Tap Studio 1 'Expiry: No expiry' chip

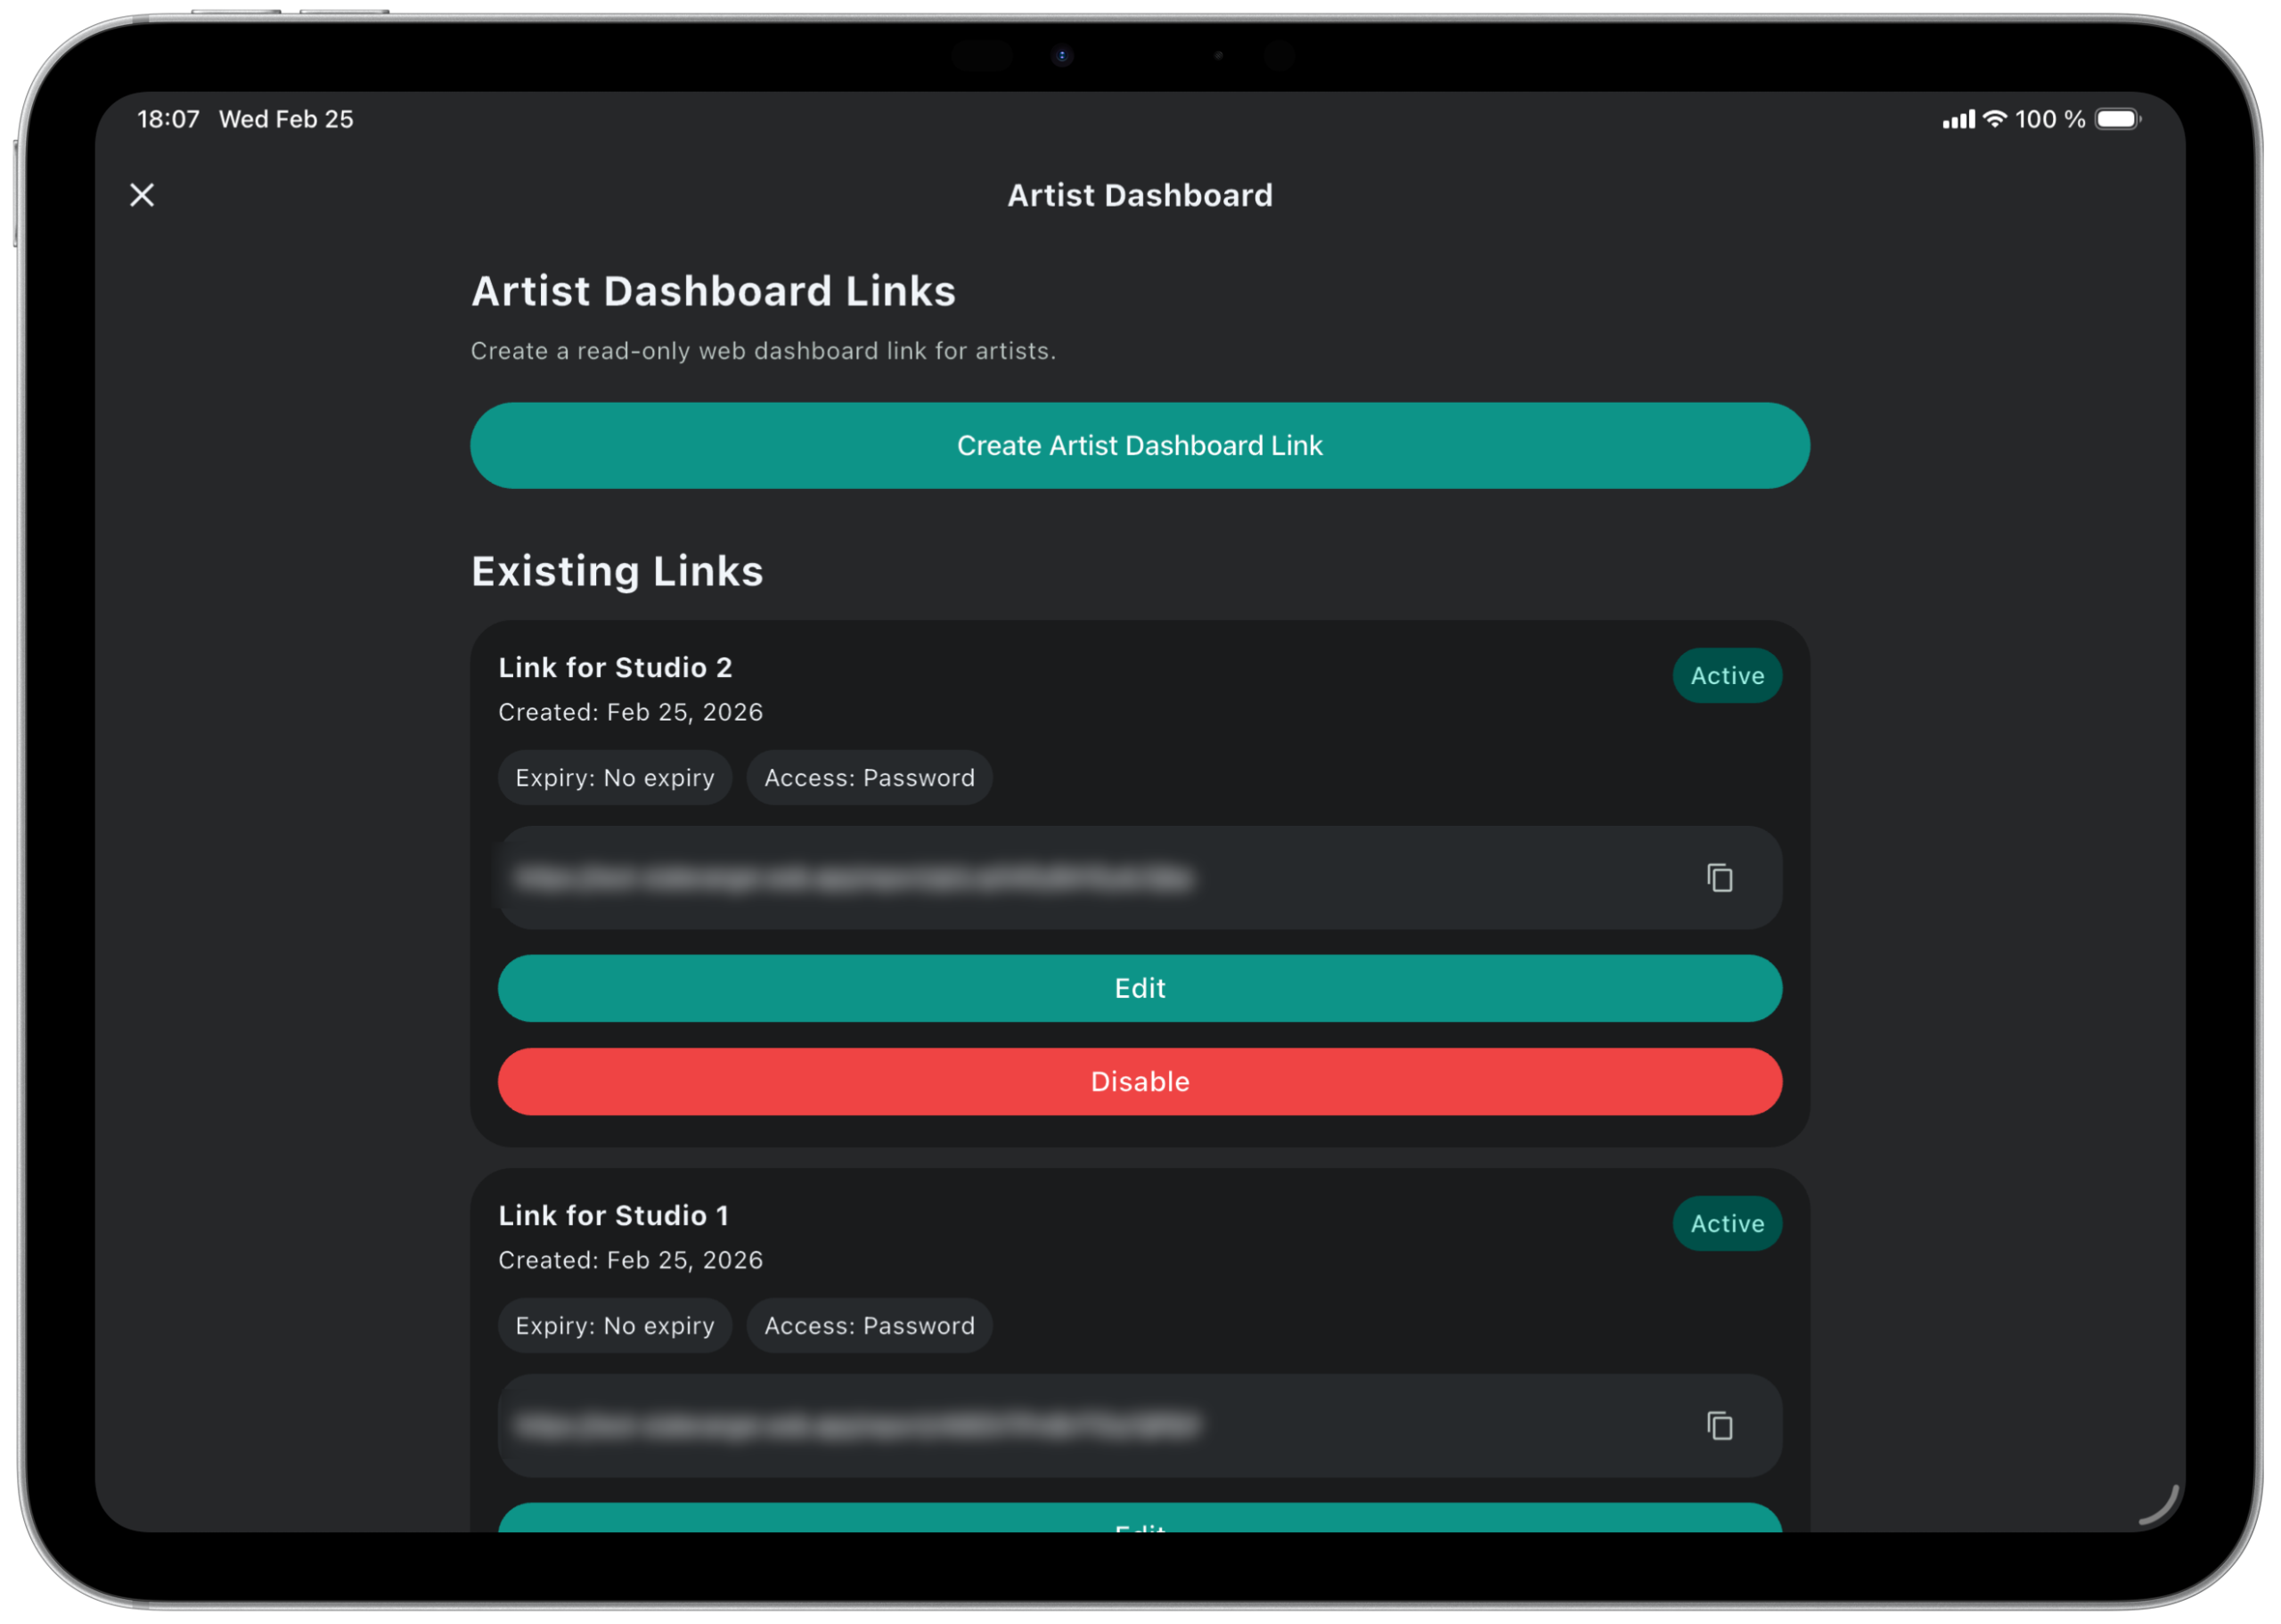(x=614, y=1325)
